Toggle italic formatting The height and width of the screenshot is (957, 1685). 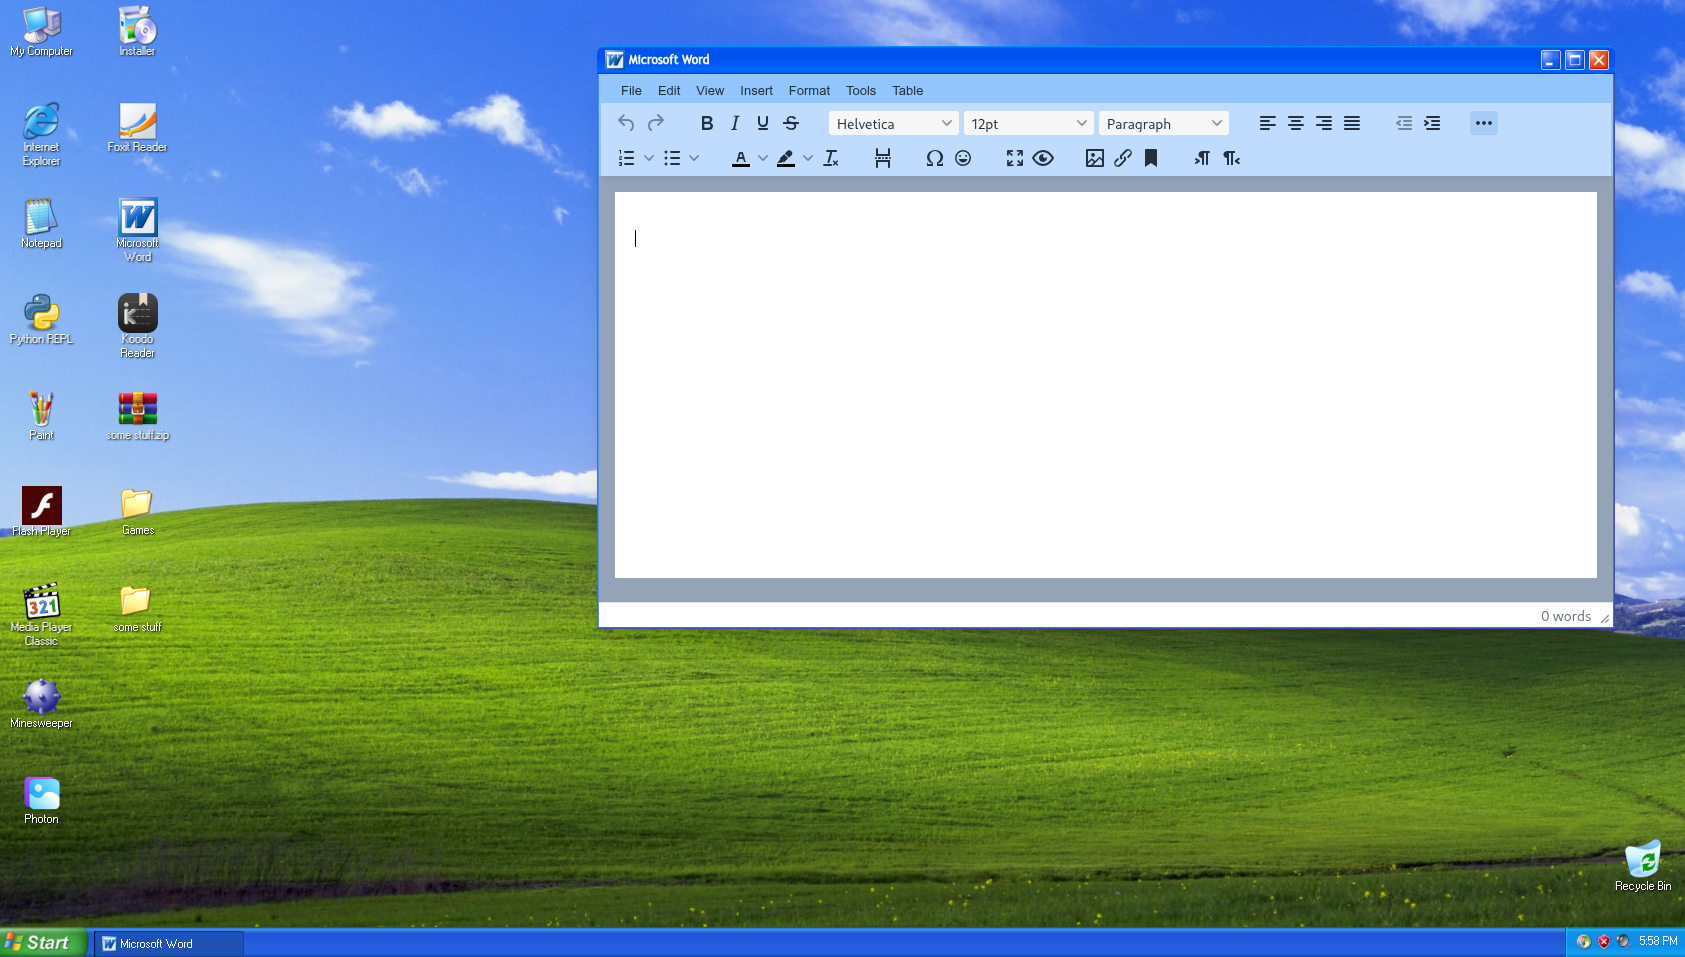tap(735, 123)
